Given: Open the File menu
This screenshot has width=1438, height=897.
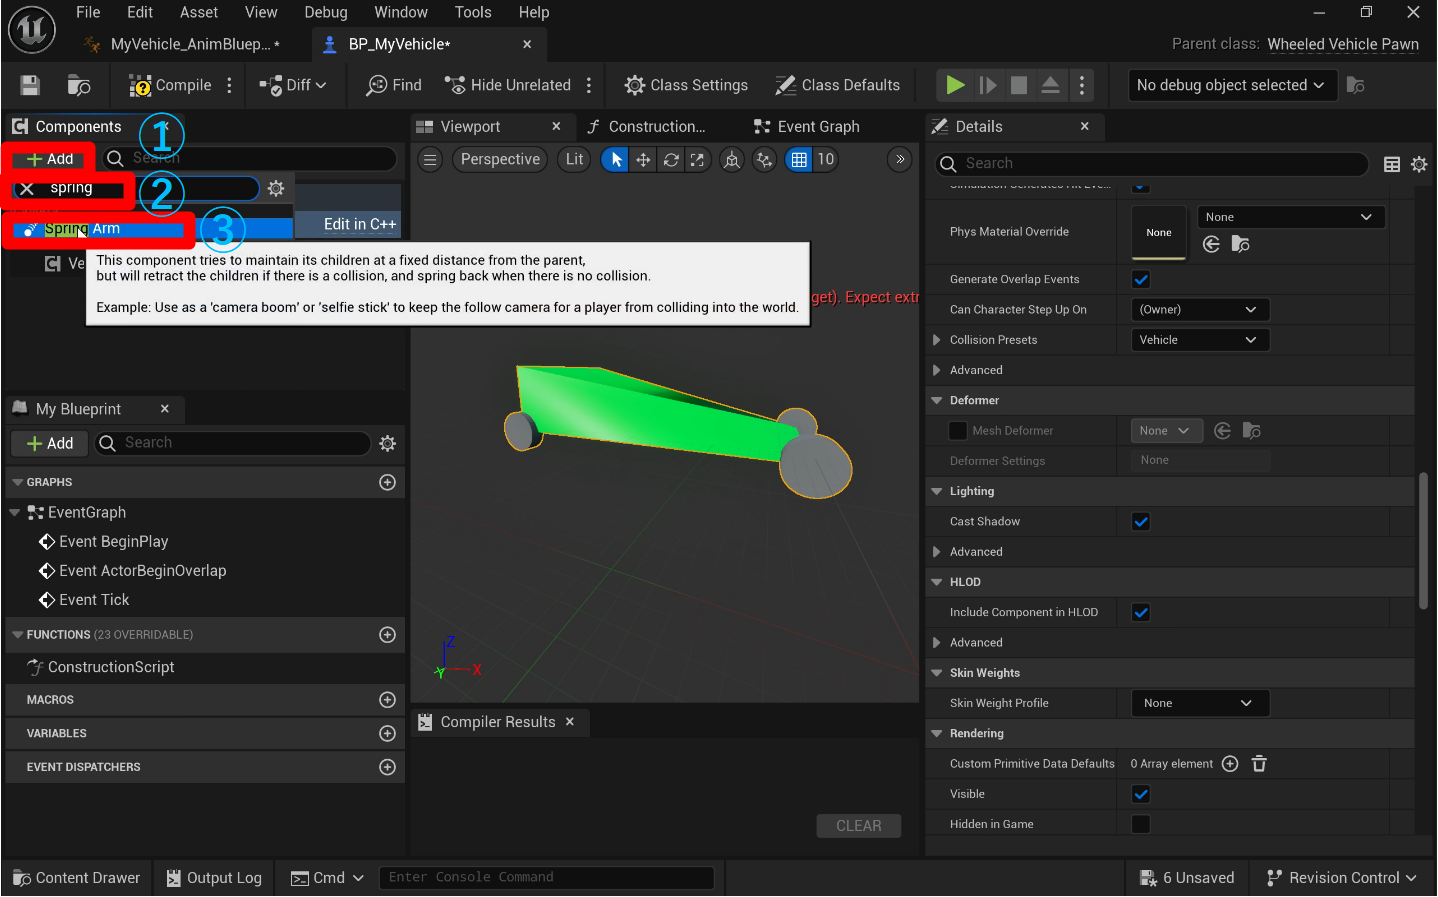Looking at the screenshot, I should 88,12.
